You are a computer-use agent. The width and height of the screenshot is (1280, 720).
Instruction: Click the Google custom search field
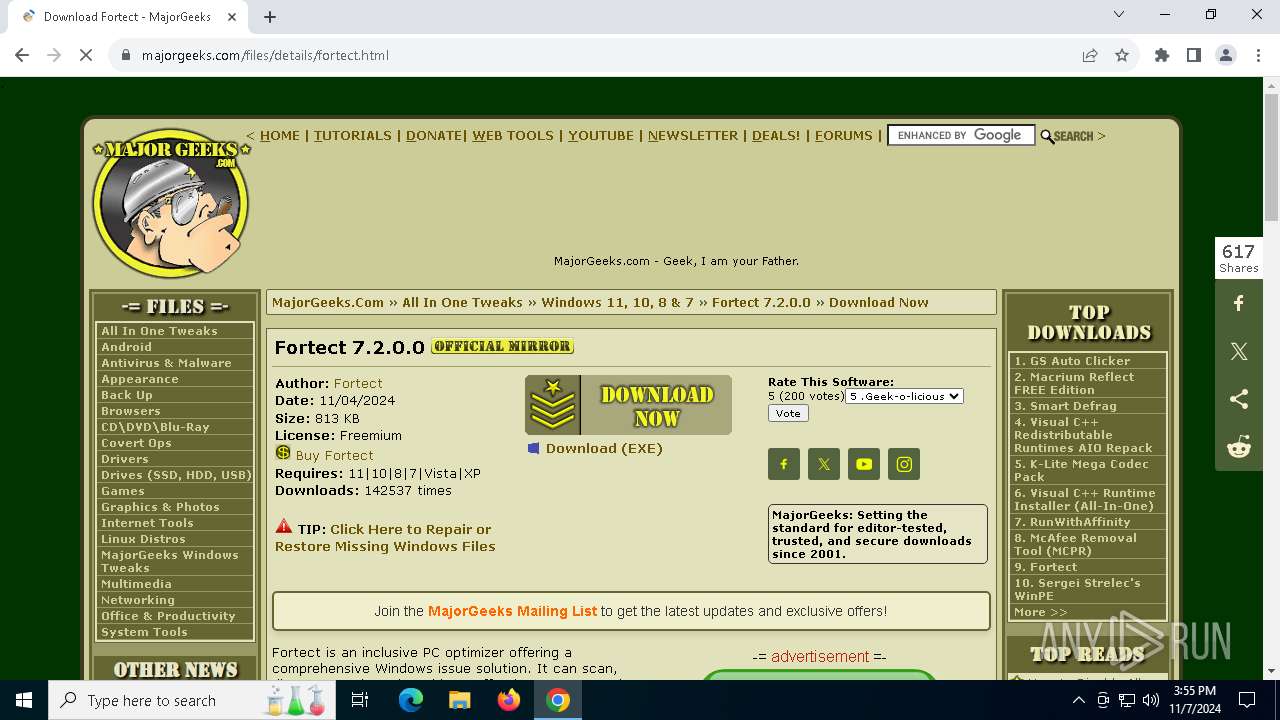point(961,135)
